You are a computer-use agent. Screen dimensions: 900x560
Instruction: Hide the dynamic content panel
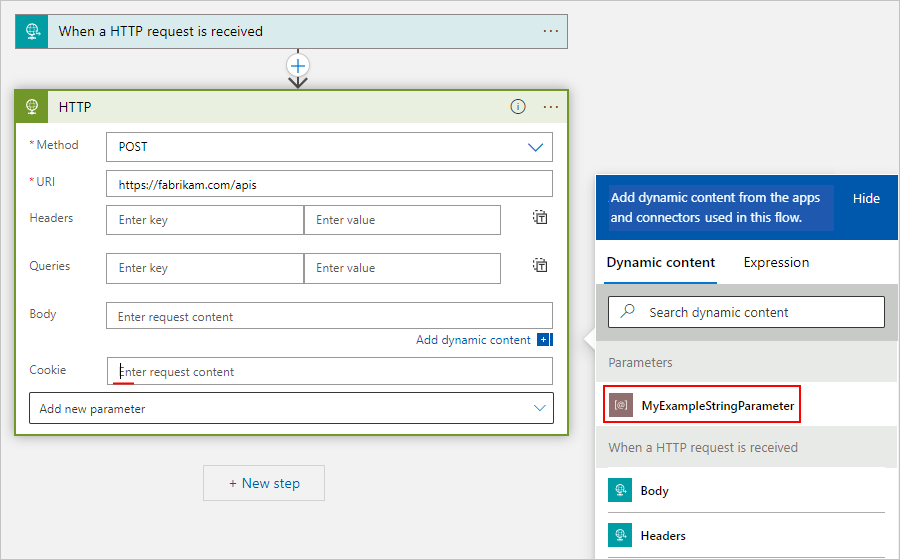pos(866,199)
